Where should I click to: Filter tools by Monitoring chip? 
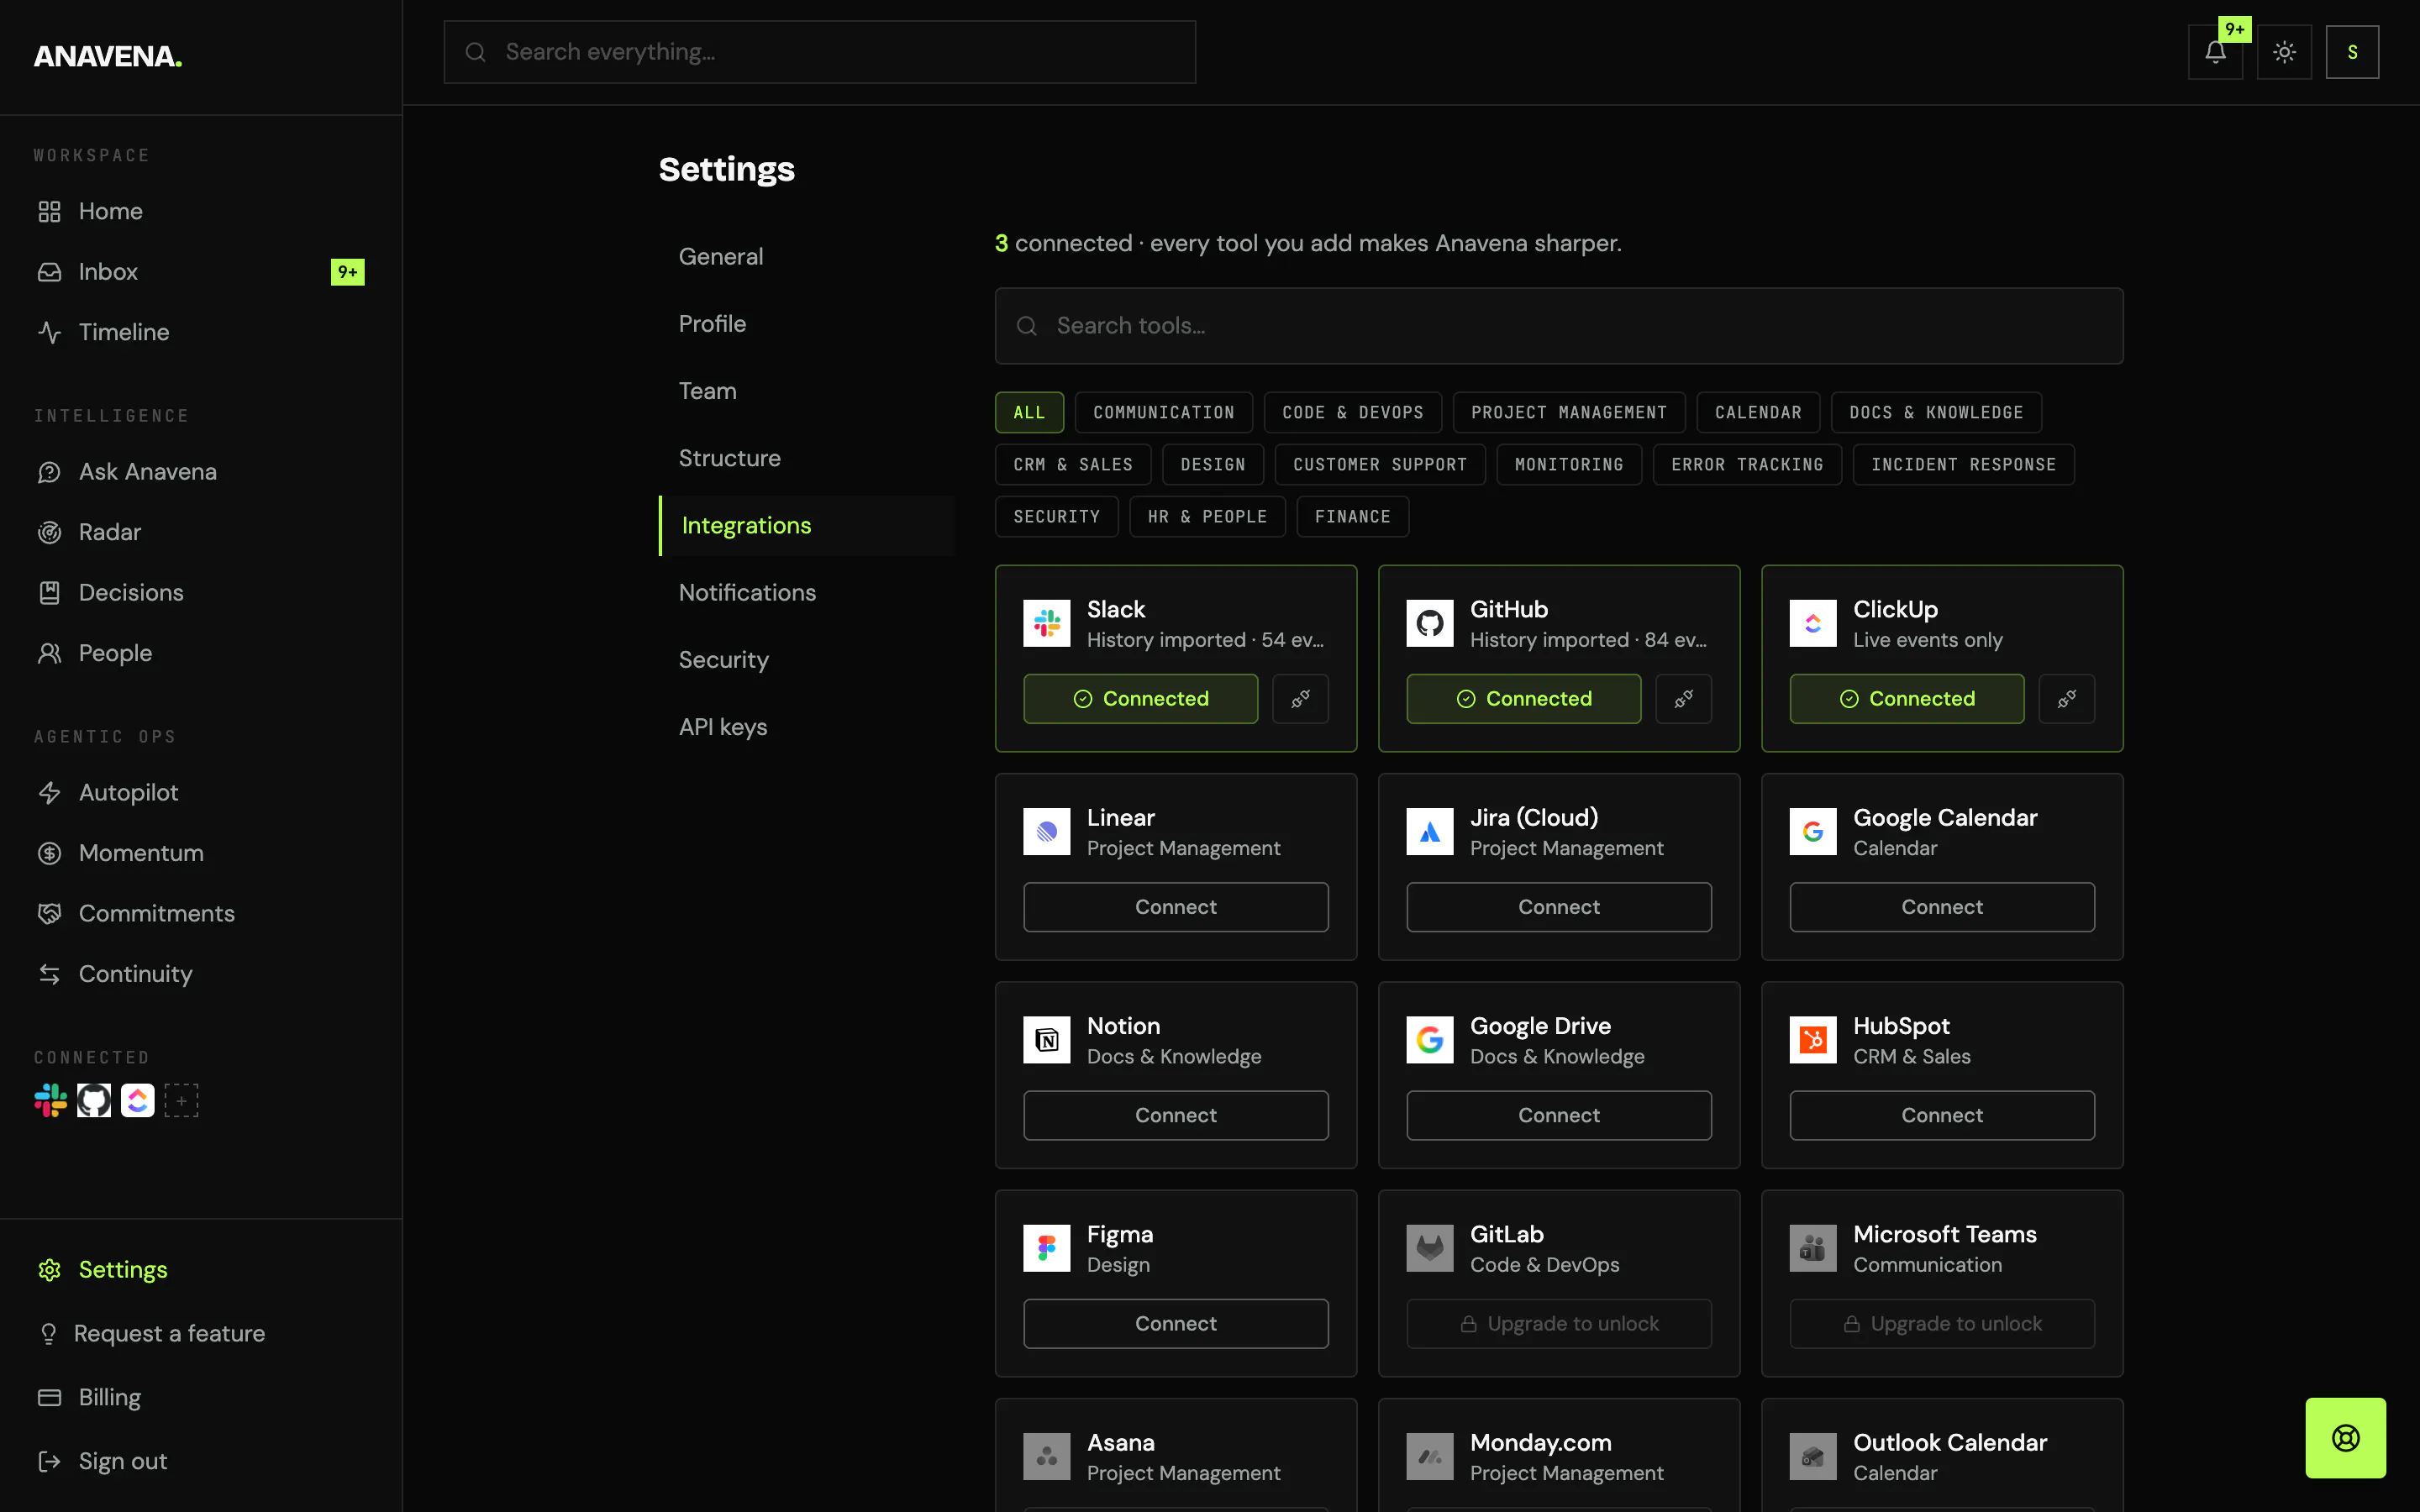pyautogui.click(x=1569, y=464)
